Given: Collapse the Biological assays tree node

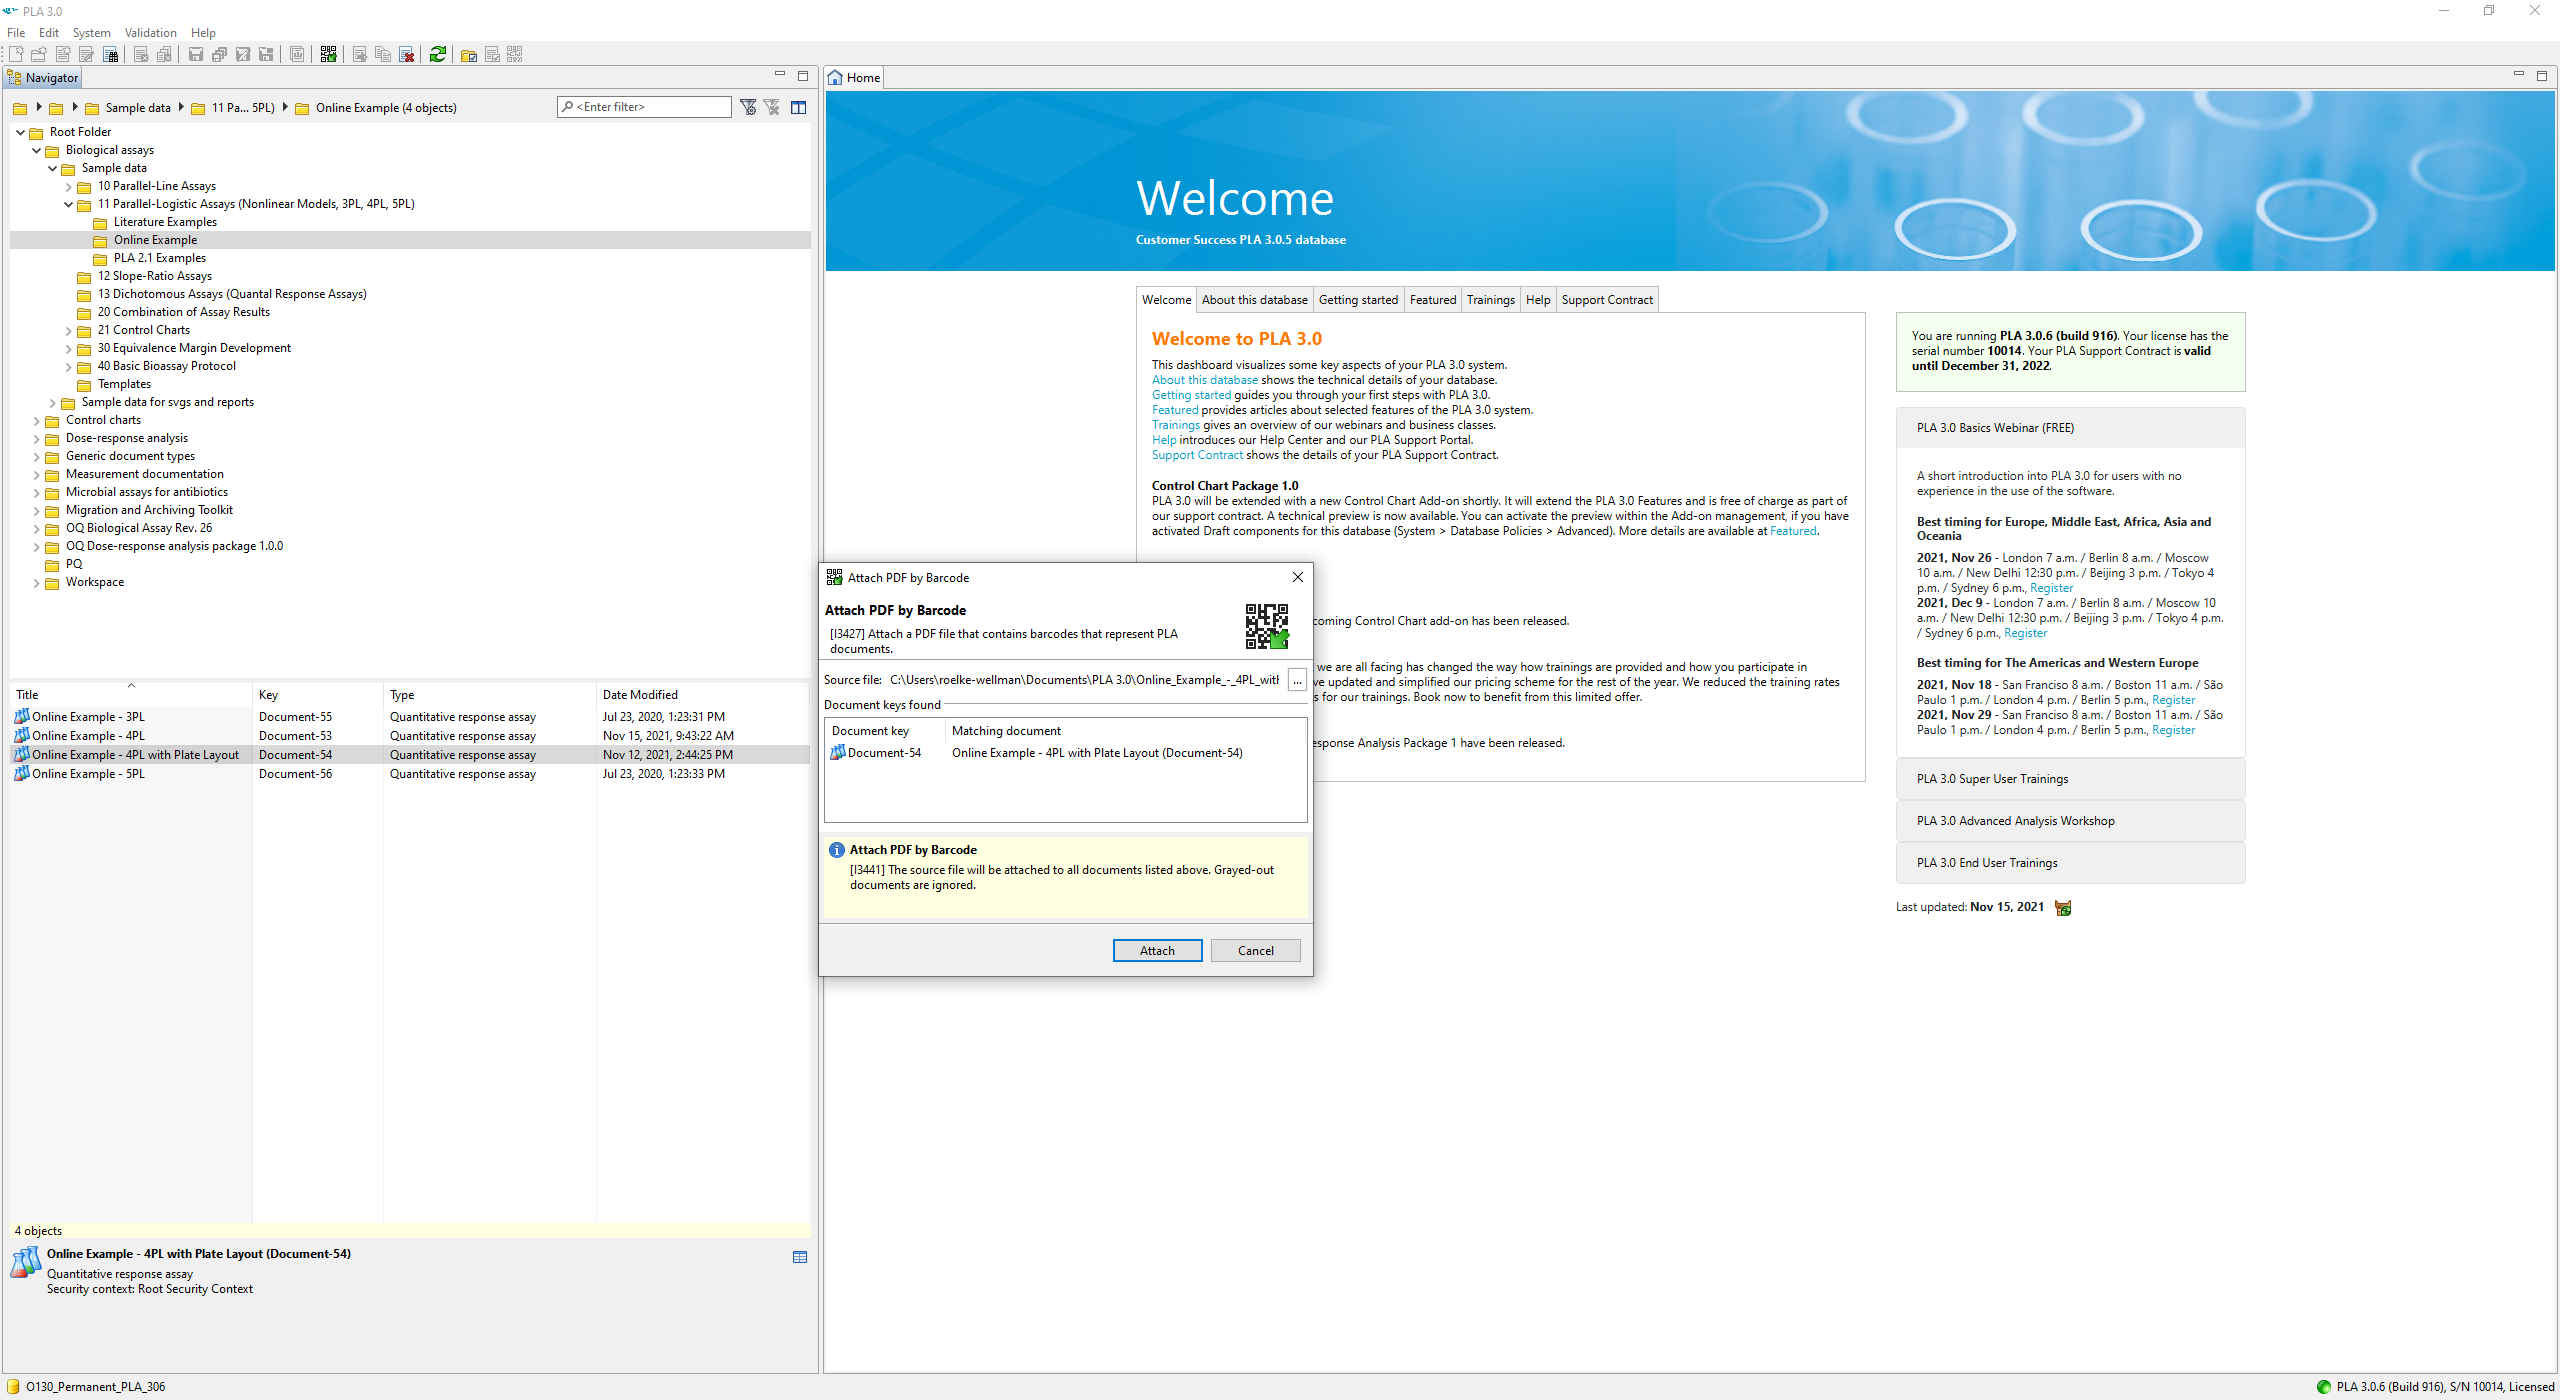Looking at the screenshot, I should [37, 150].
